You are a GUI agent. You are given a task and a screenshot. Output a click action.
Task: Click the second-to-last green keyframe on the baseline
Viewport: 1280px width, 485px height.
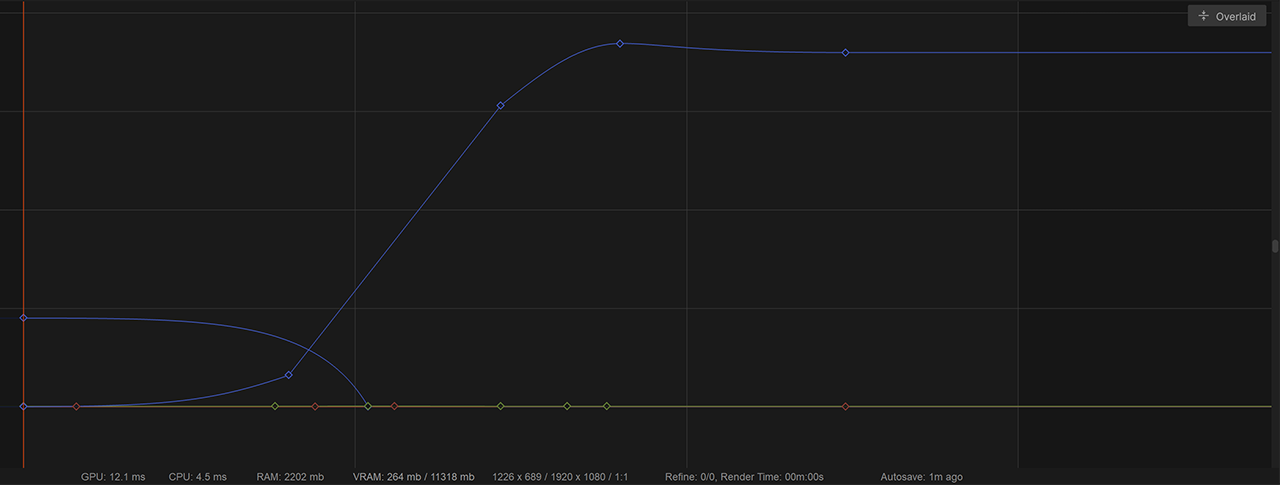pyautogui.click(x=567, y=406)
